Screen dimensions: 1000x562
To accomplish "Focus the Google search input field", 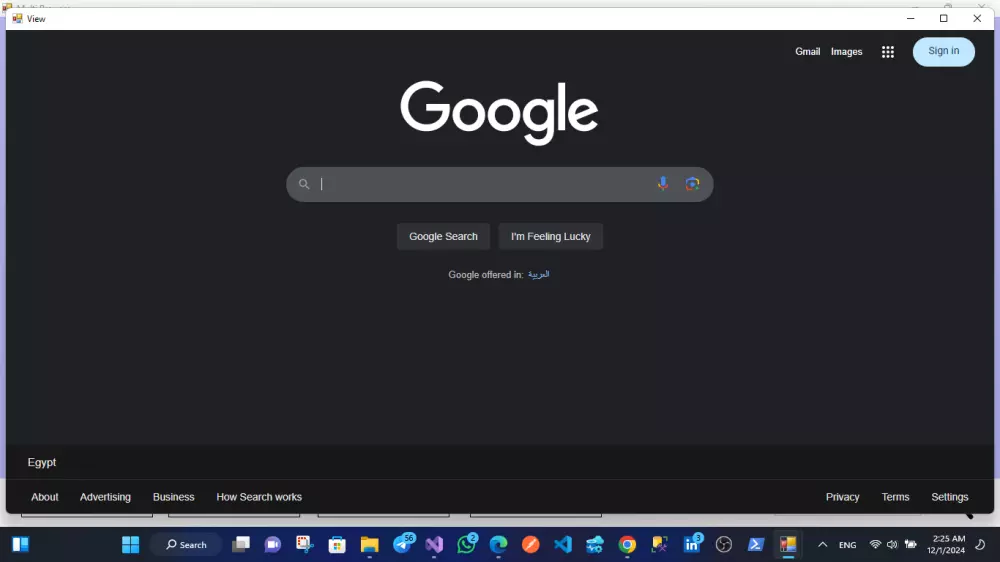I will click(485, 184).
